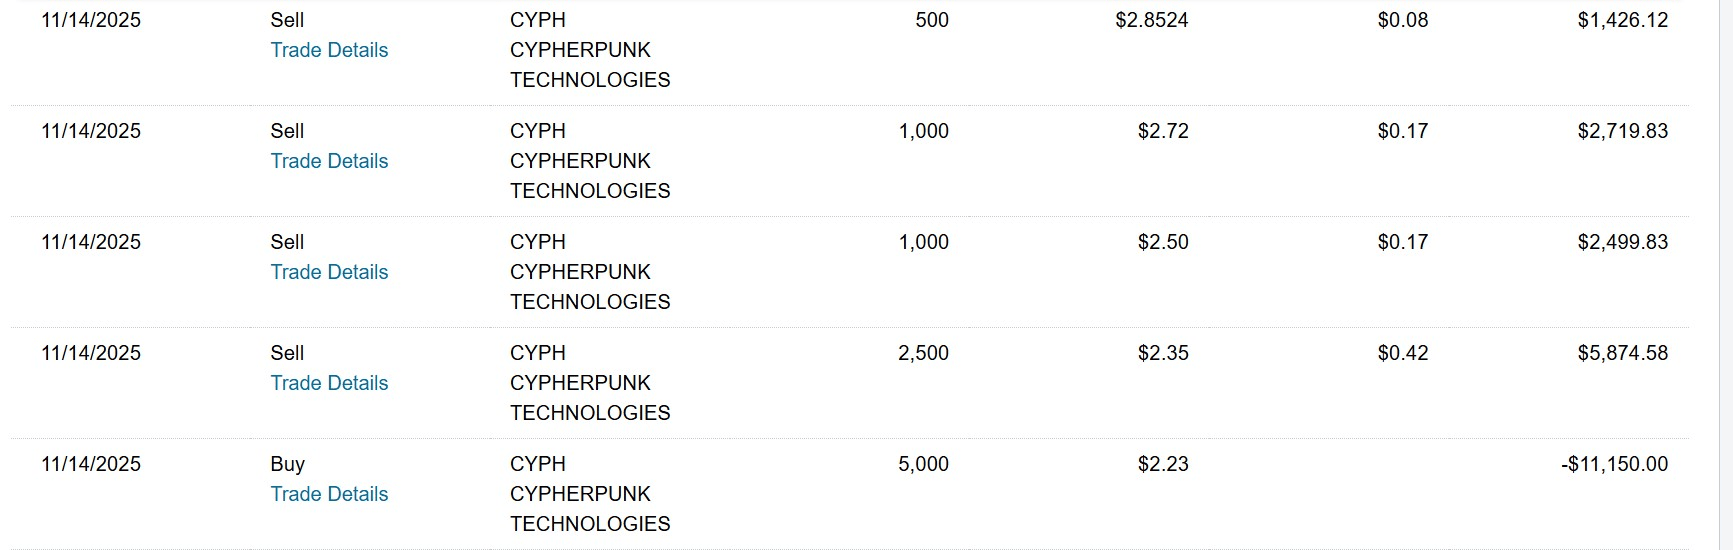Click the -$11,150.00 buy amount

[1614, 464]
